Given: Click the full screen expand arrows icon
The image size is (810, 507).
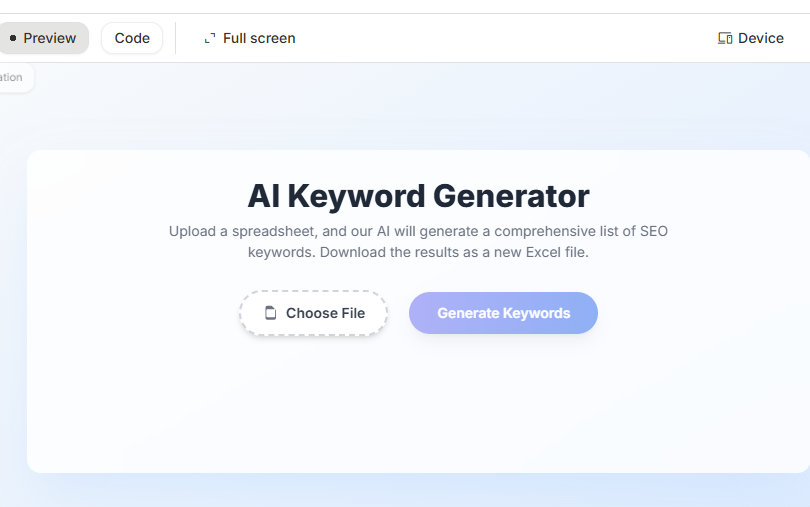Looking at the screenshot, I should [x=210, y=38].
